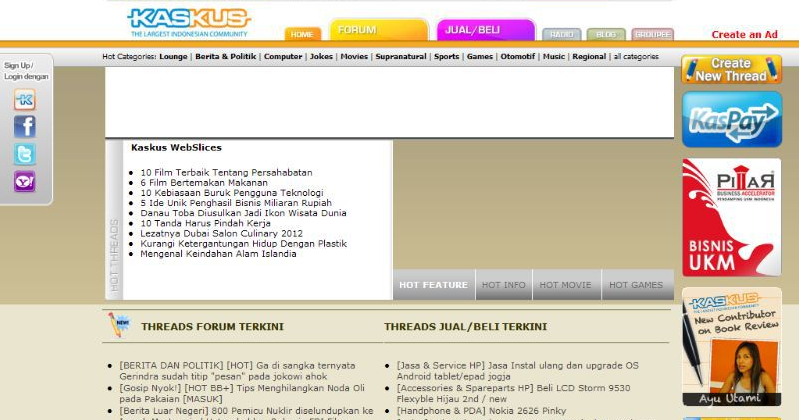Image resolution: width=799 pixels, height=420 pixels.
Task: Open the Otomotif category
Action: [518, 57]
